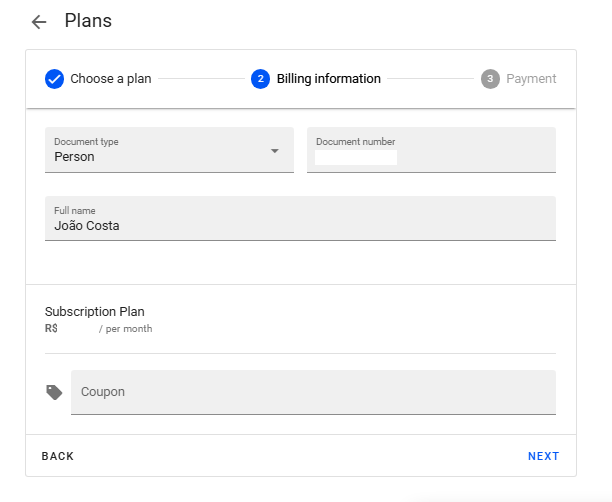The width and height of the screenshot is (612, 502).
Task: Open the Document type dropdown arrow
Action: pyautogui.click(x=274, y=151)
